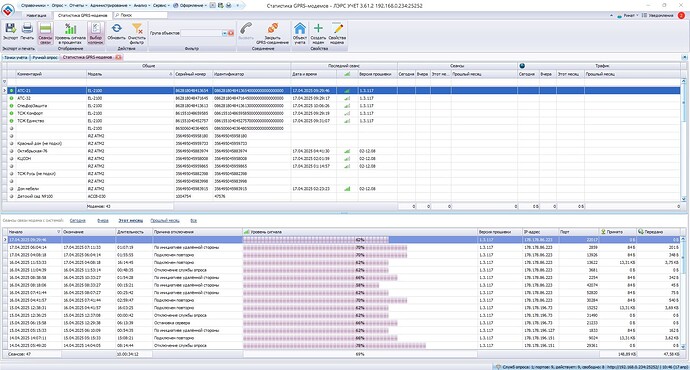Screen dimensions: 690x370
Task: Click the Свойства модема pencil icon
Action: pyautogui.click(x=337, y=29)
